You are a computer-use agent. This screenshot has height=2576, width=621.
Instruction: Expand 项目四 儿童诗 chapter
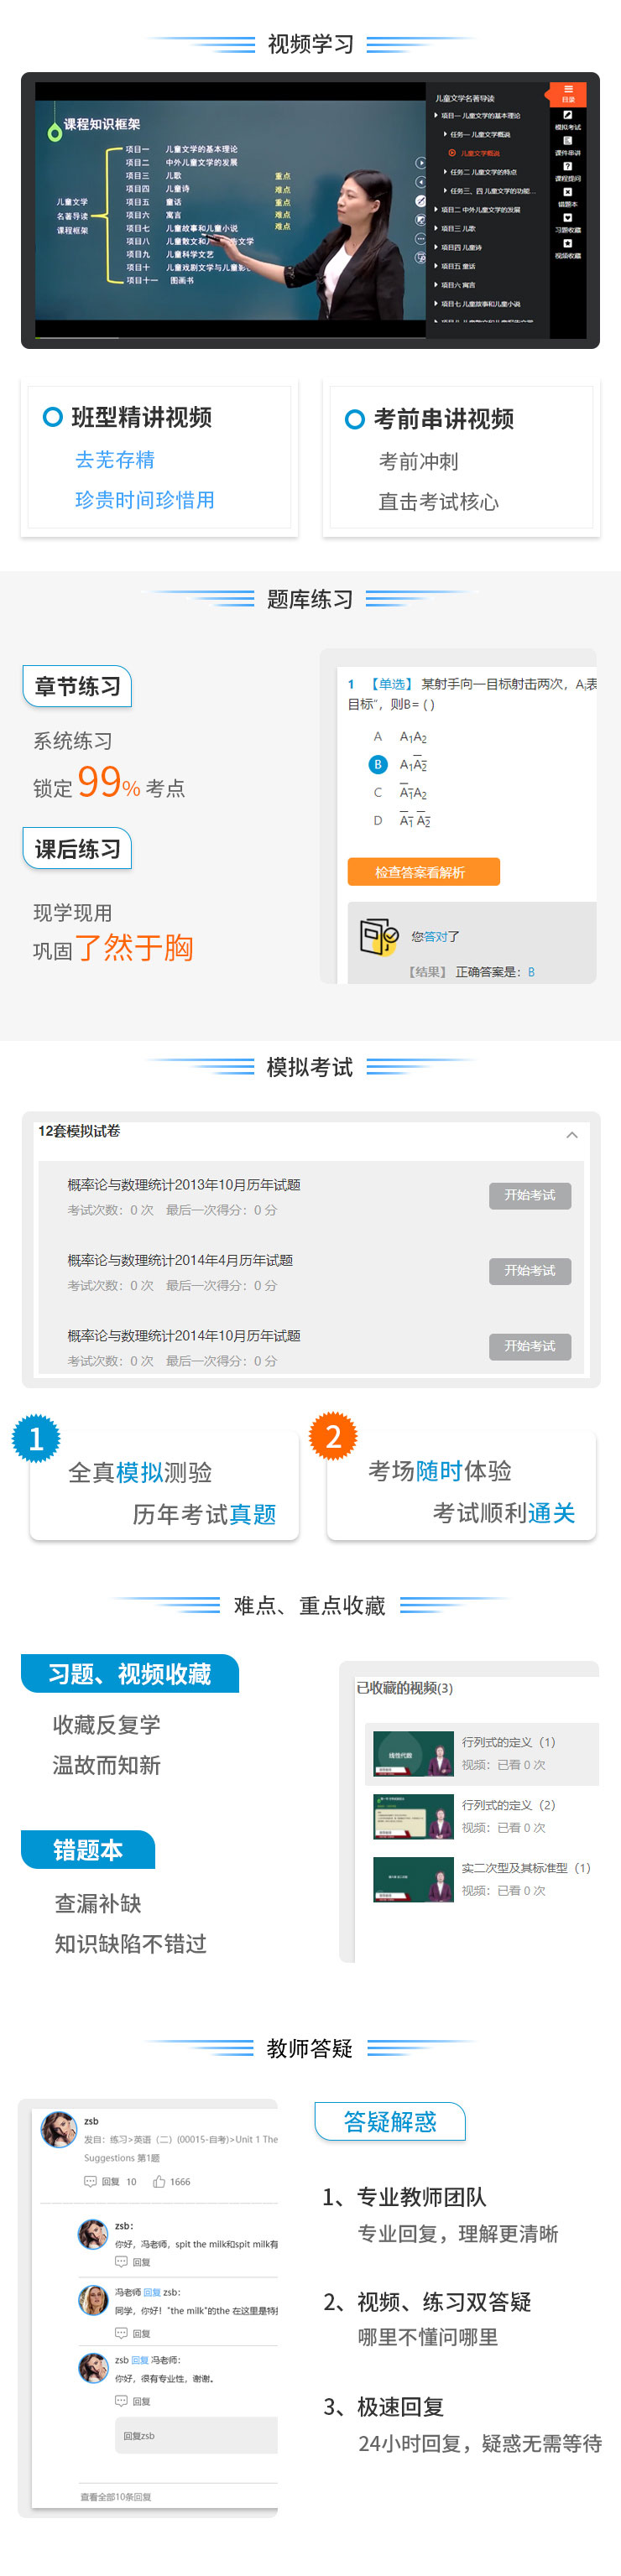458,247
